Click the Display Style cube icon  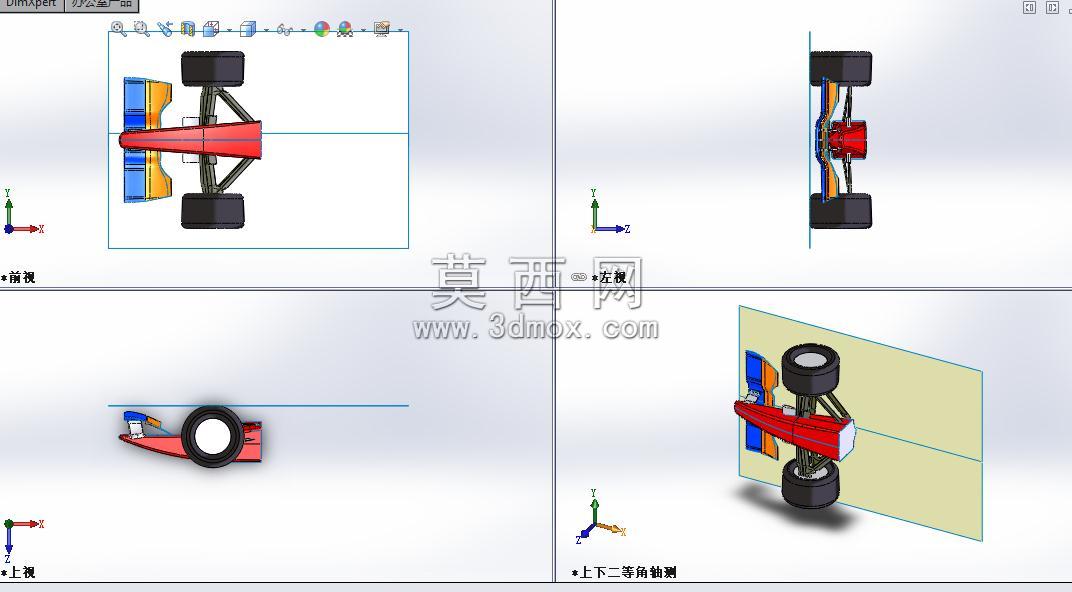[247, 29]
